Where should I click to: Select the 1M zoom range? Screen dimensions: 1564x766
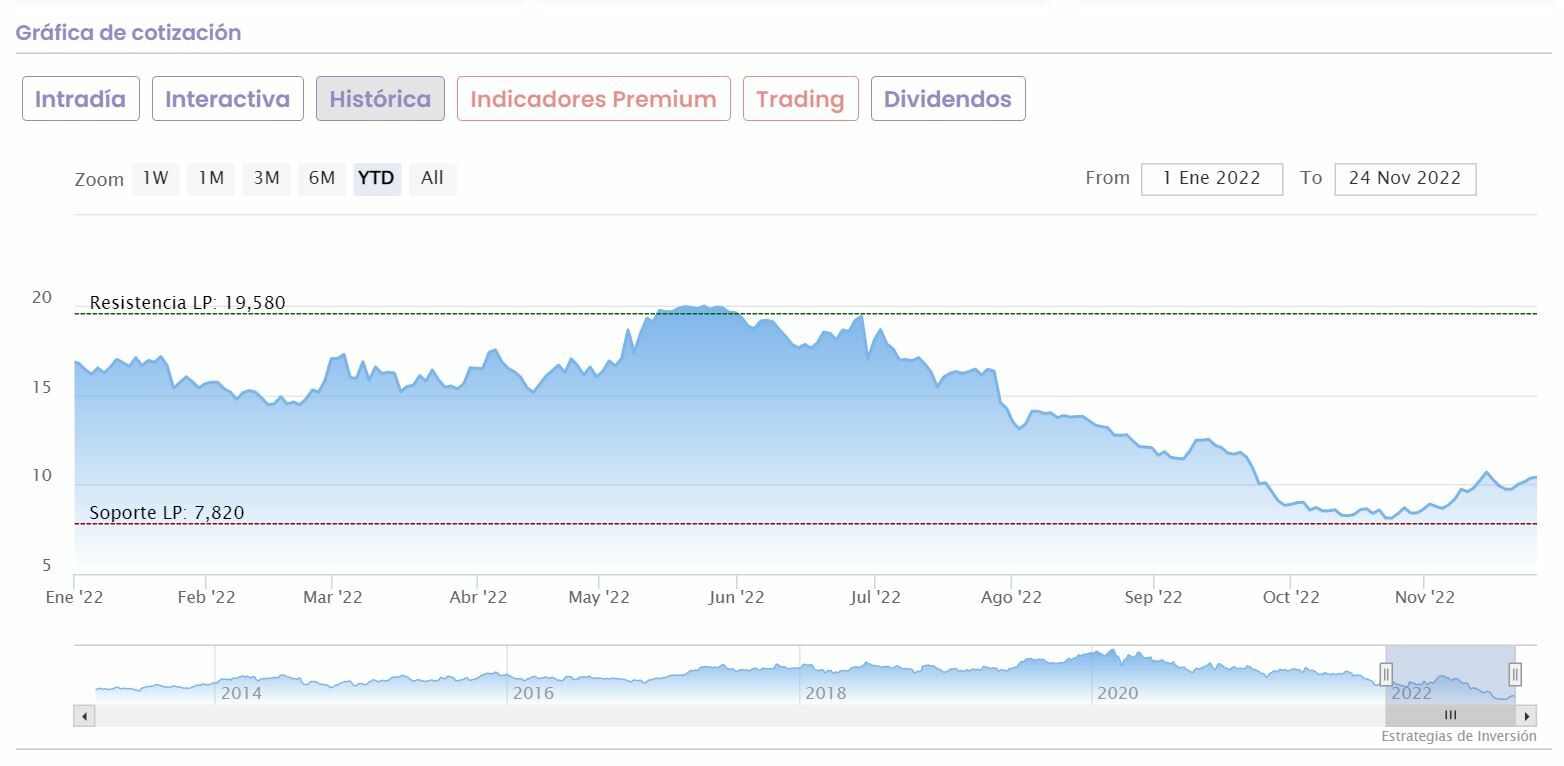coord(210,179)
